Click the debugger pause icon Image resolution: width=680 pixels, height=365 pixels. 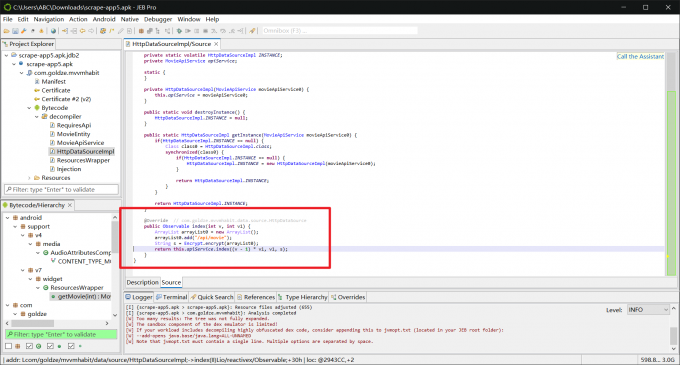pos(196,31)
